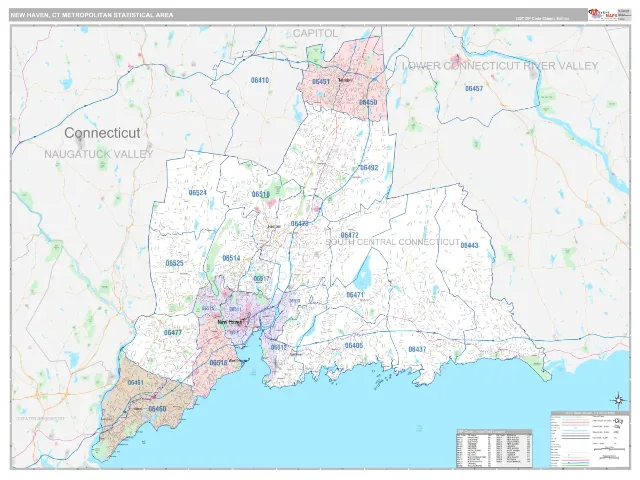Select the map title 'New Haven, CT Metropolitan Statistical Area'
Image resolution: width=640 pixels, height=480 pixels.
click(92, 15)
